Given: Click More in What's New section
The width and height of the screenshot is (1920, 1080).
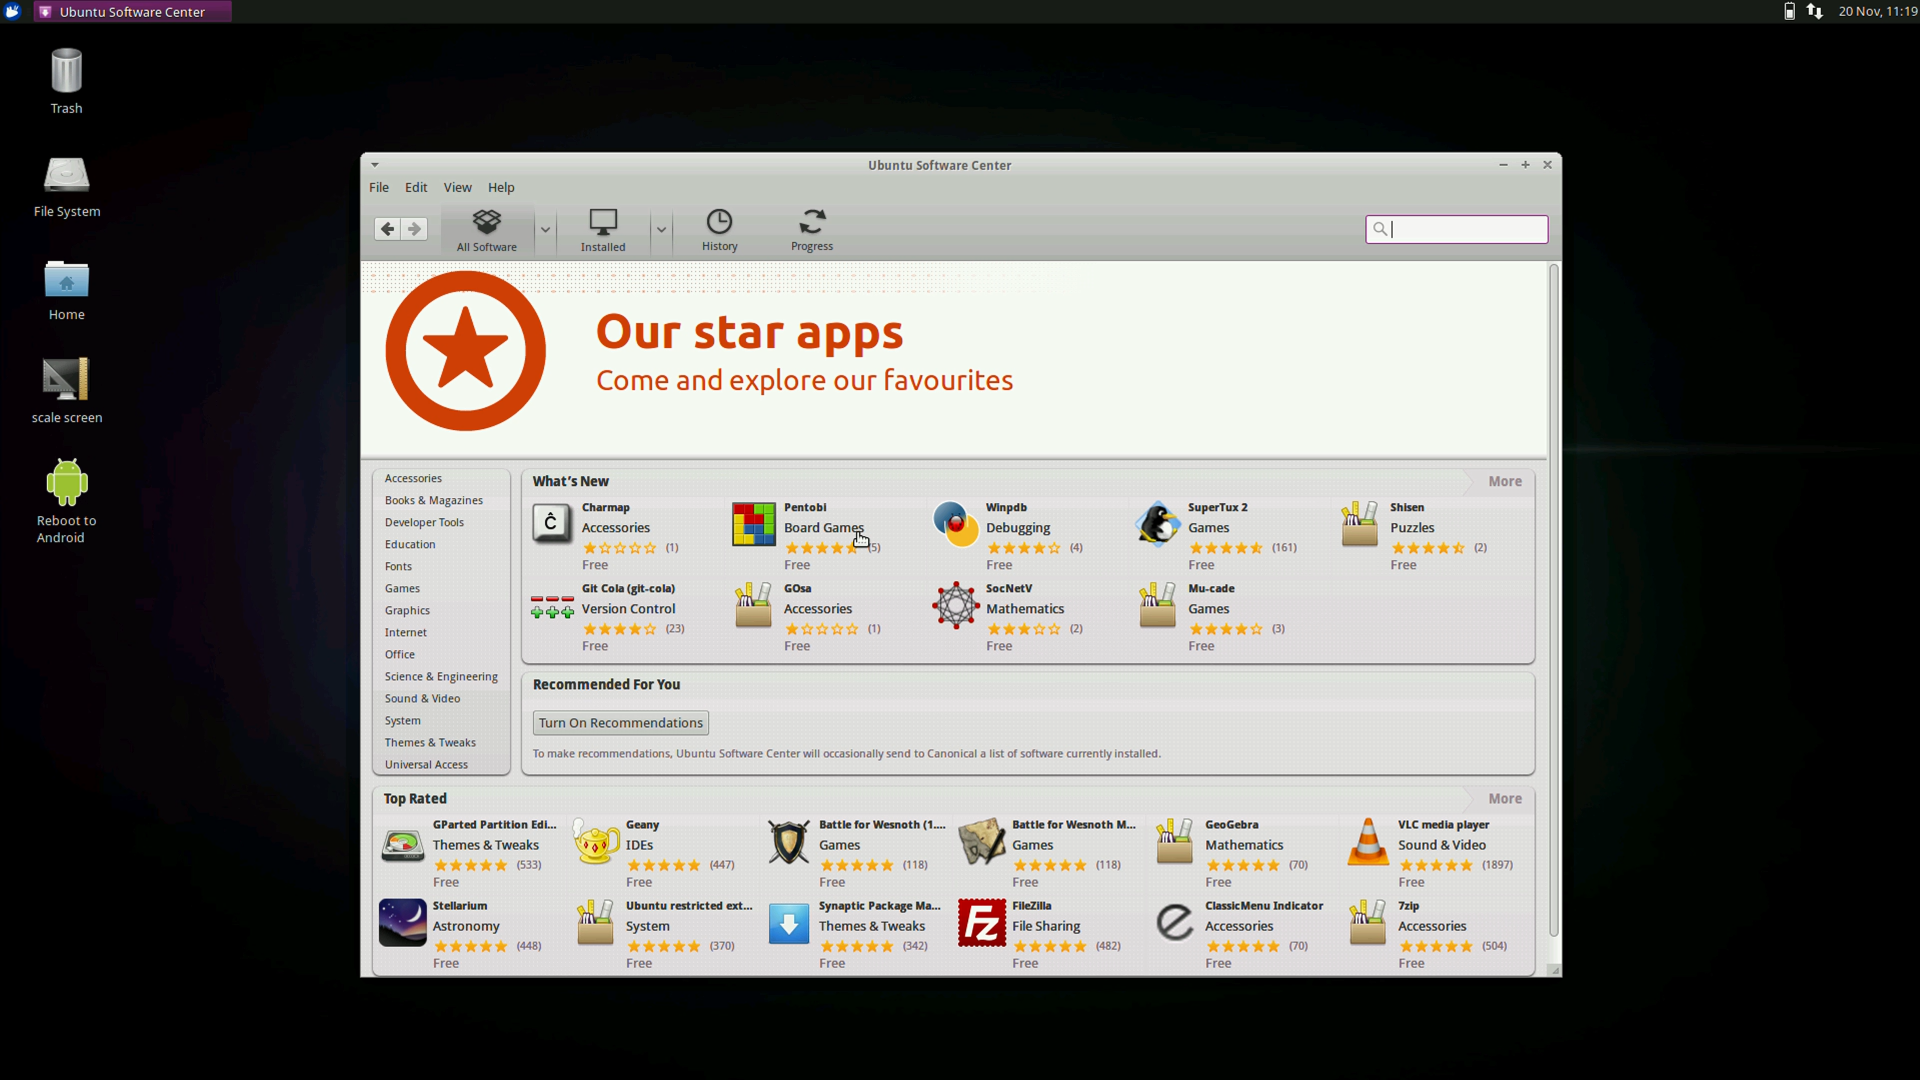Looking at the screenshot, I should click(1504, 481).
